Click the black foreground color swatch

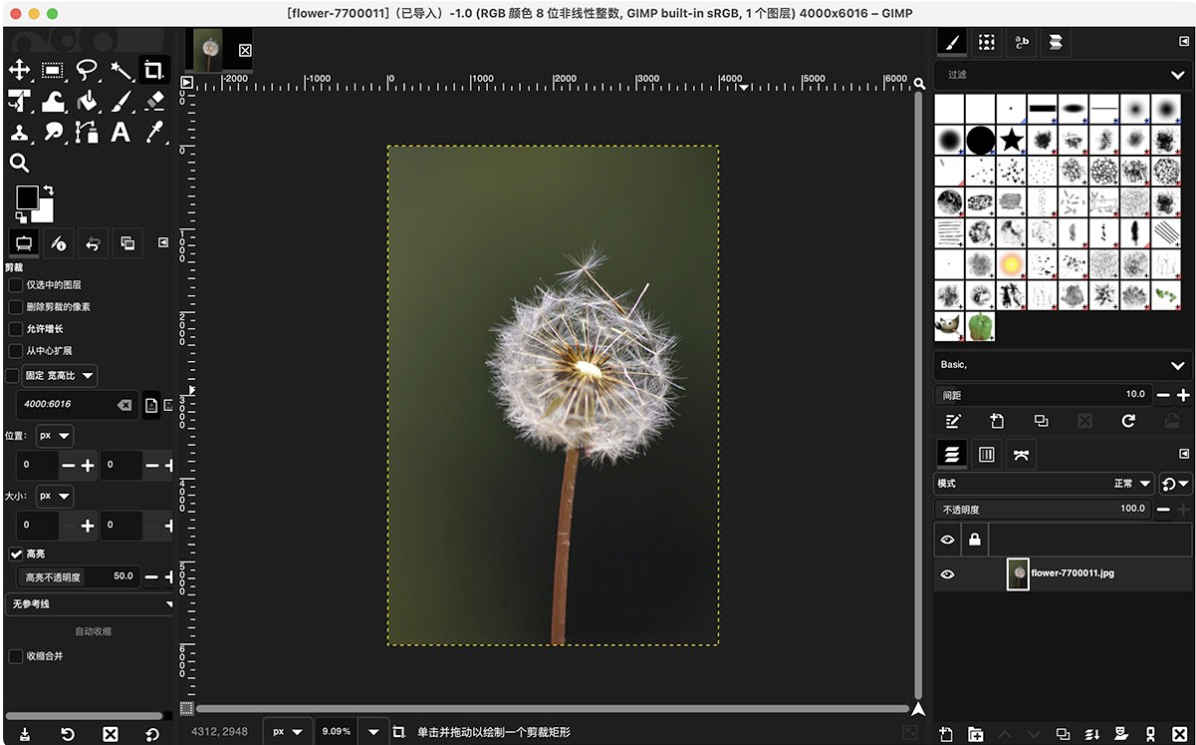point(26,197)
